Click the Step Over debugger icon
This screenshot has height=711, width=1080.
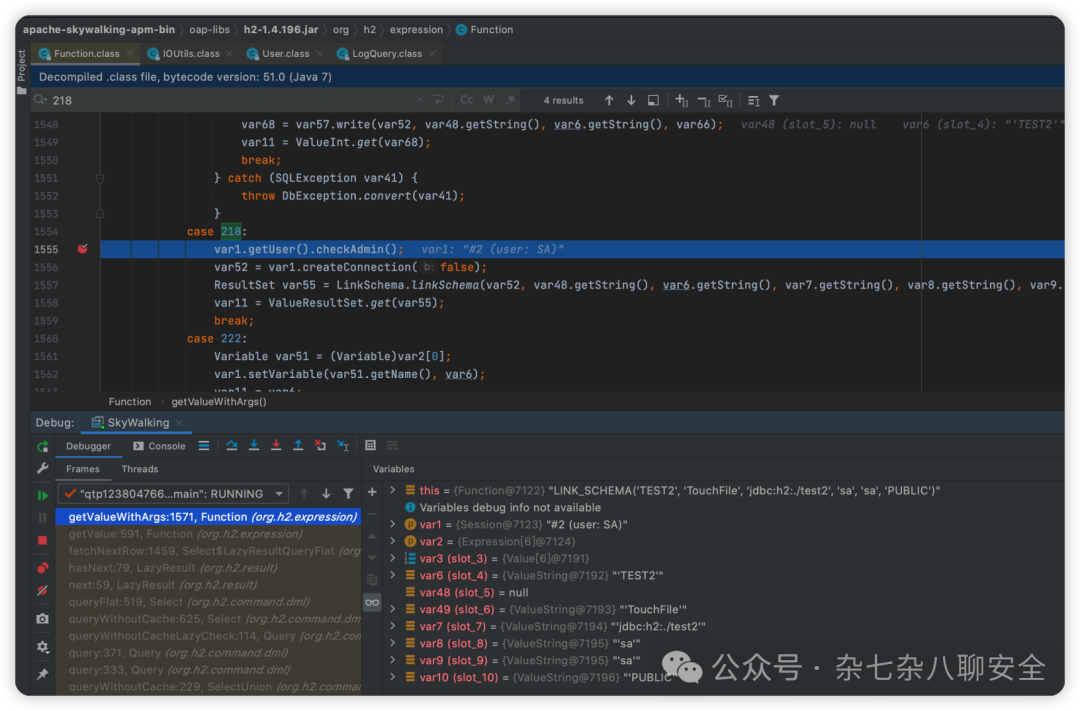pyautogui.click(x=232, y=446)
